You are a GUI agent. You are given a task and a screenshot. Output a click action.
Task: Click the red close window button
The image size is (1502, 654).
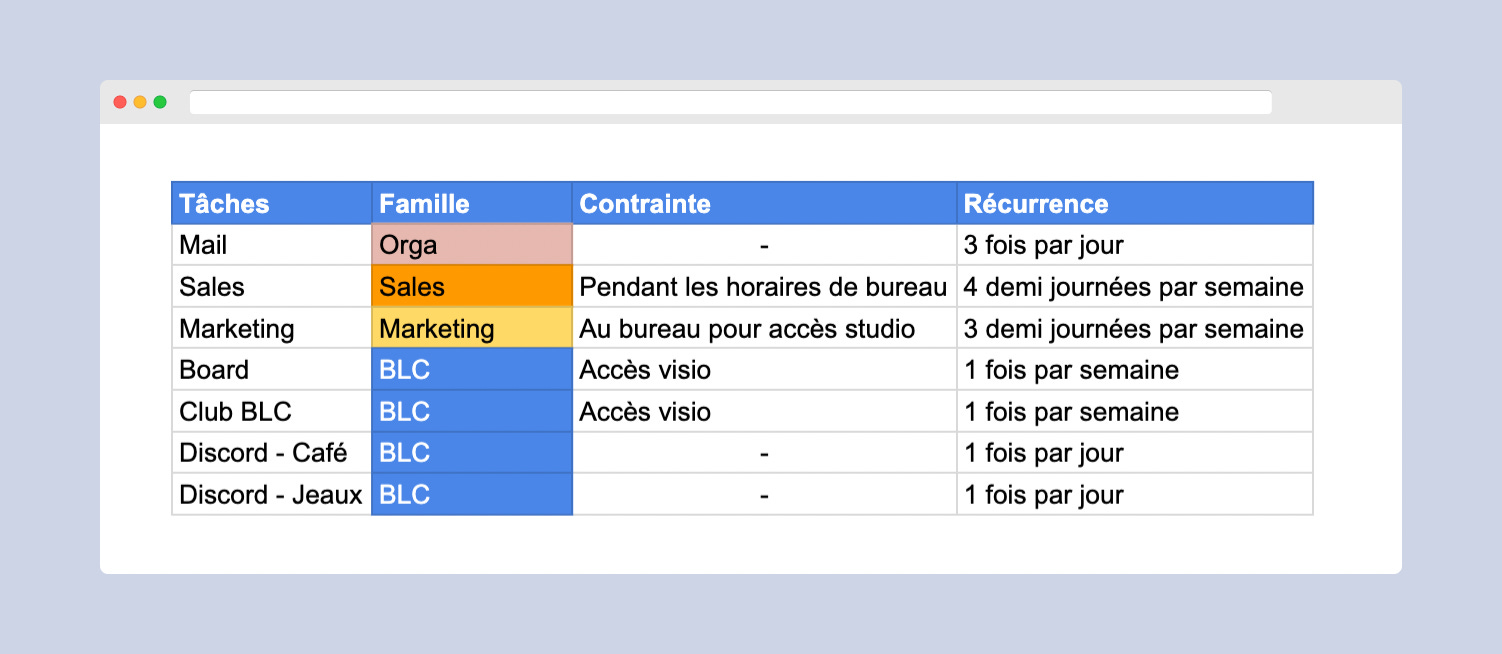120,102
